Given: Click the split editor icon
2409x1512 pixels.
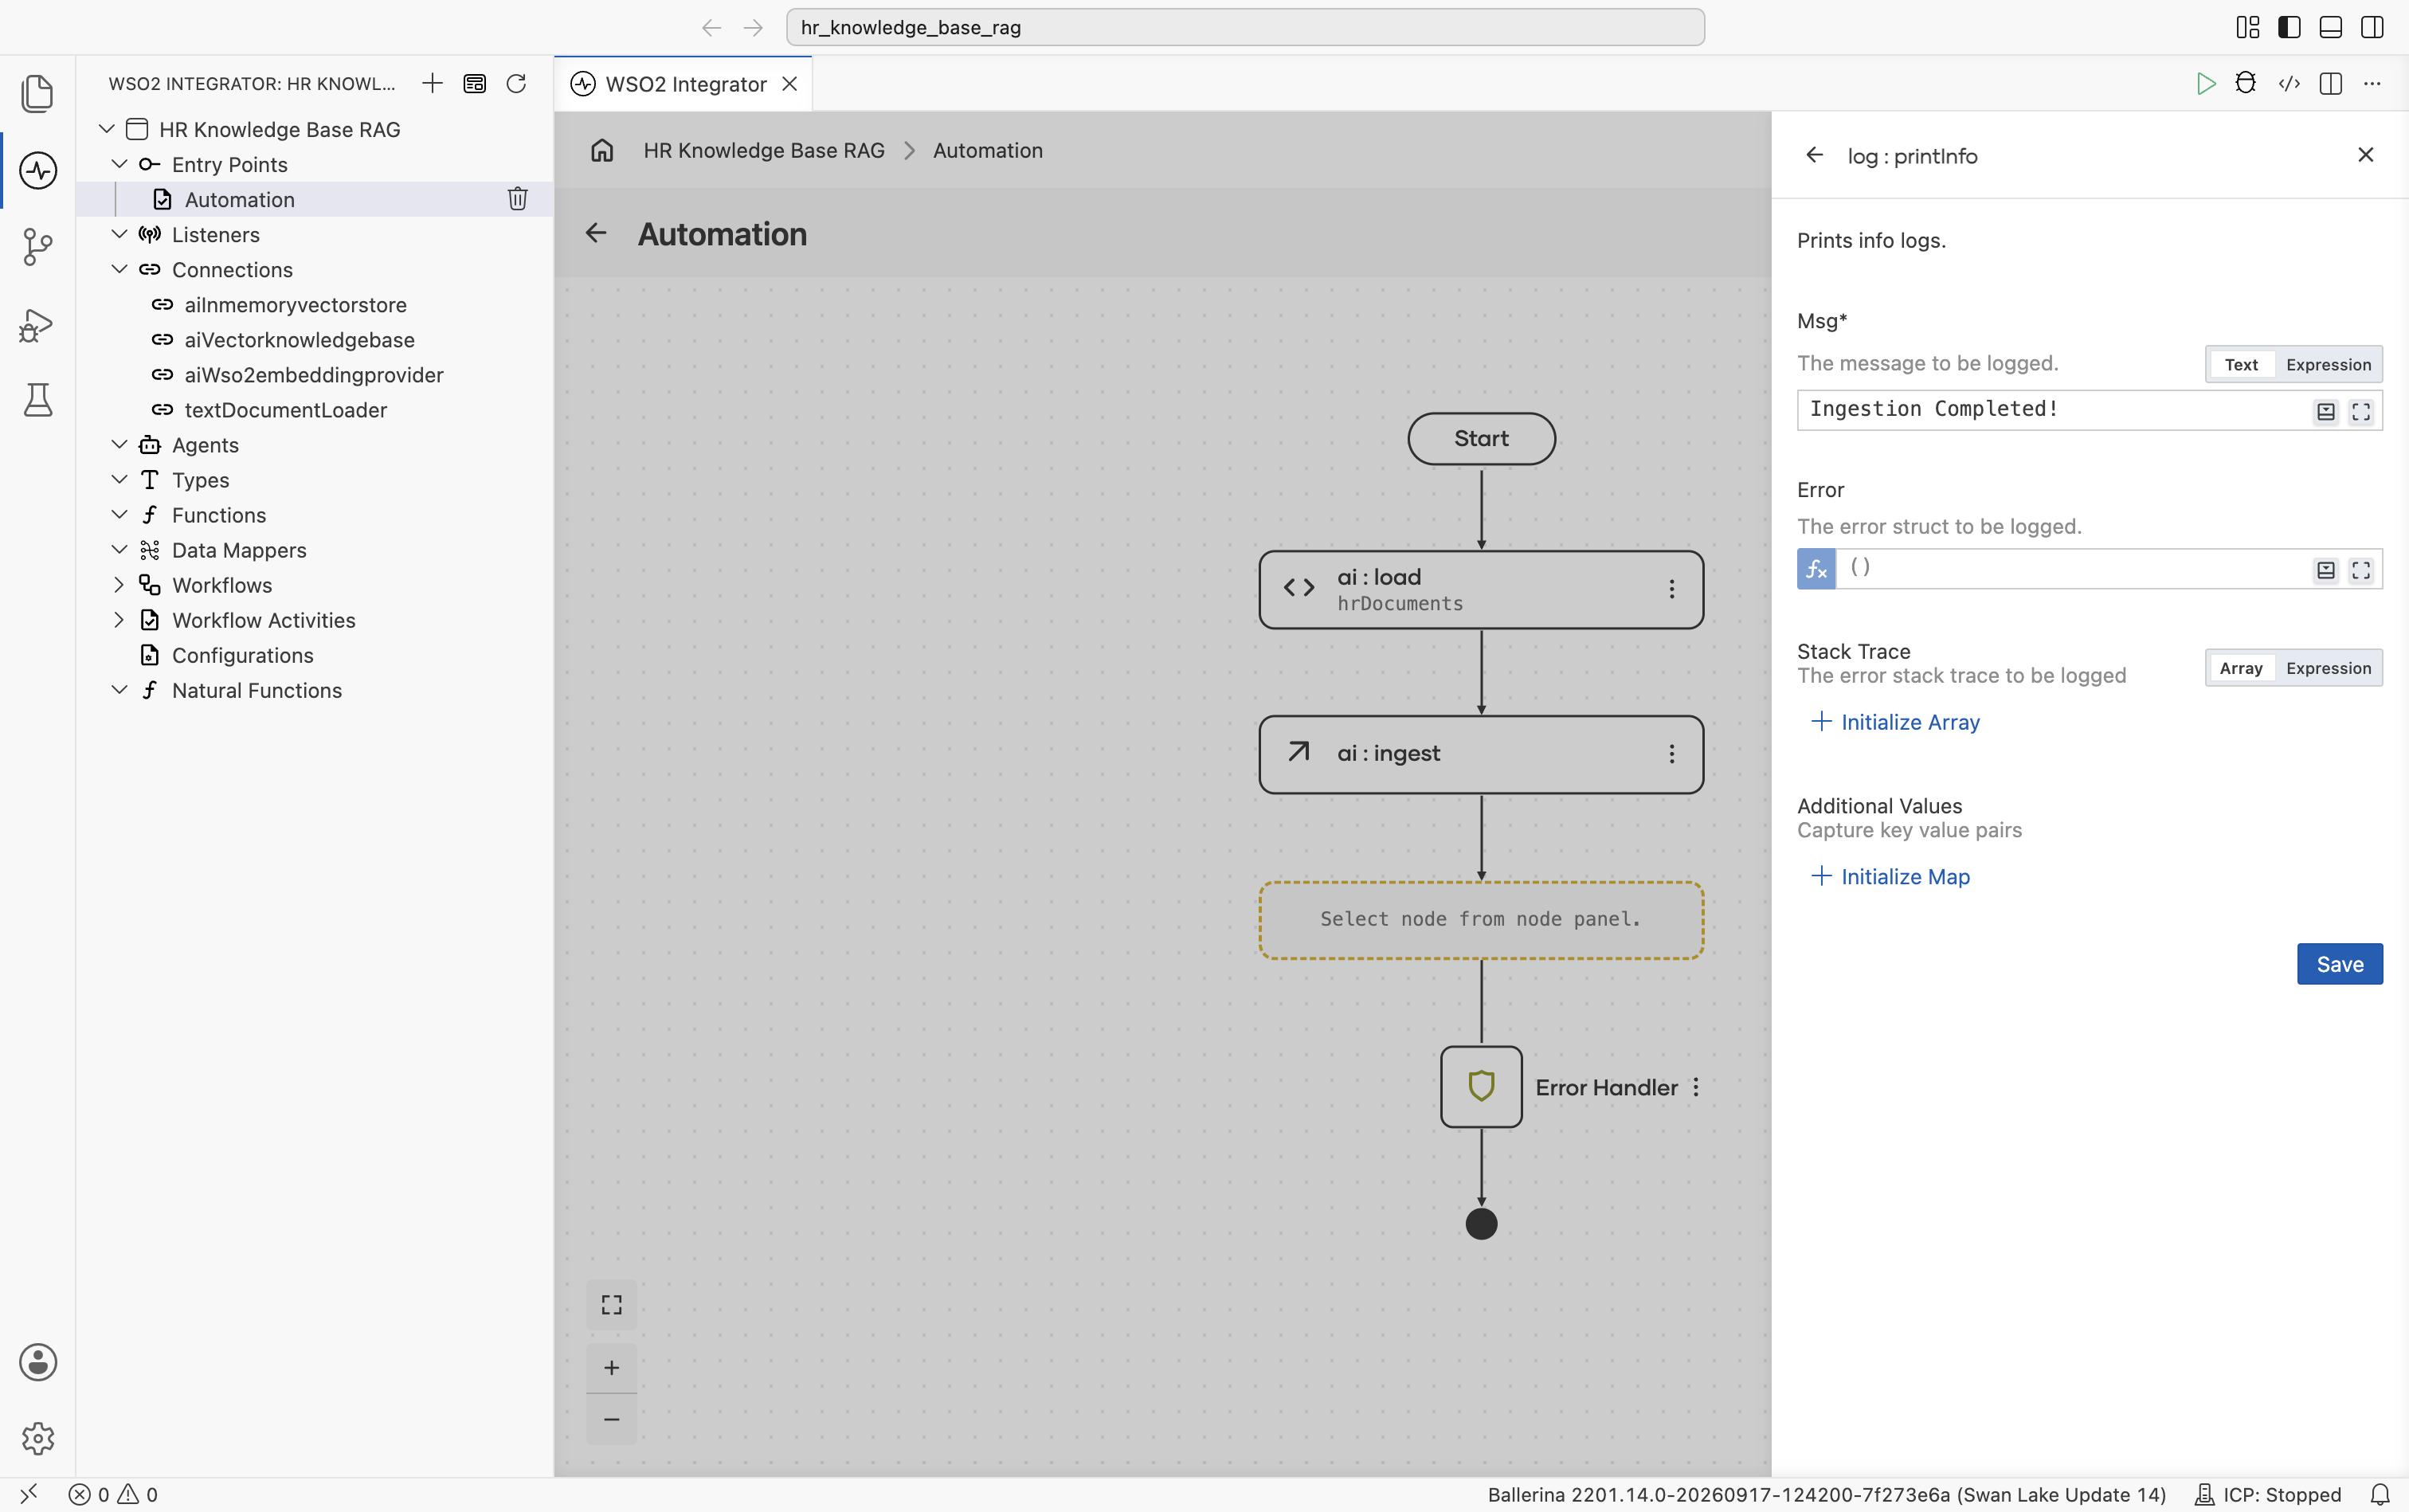Looking at the screenshot, I should [2330, 84].
